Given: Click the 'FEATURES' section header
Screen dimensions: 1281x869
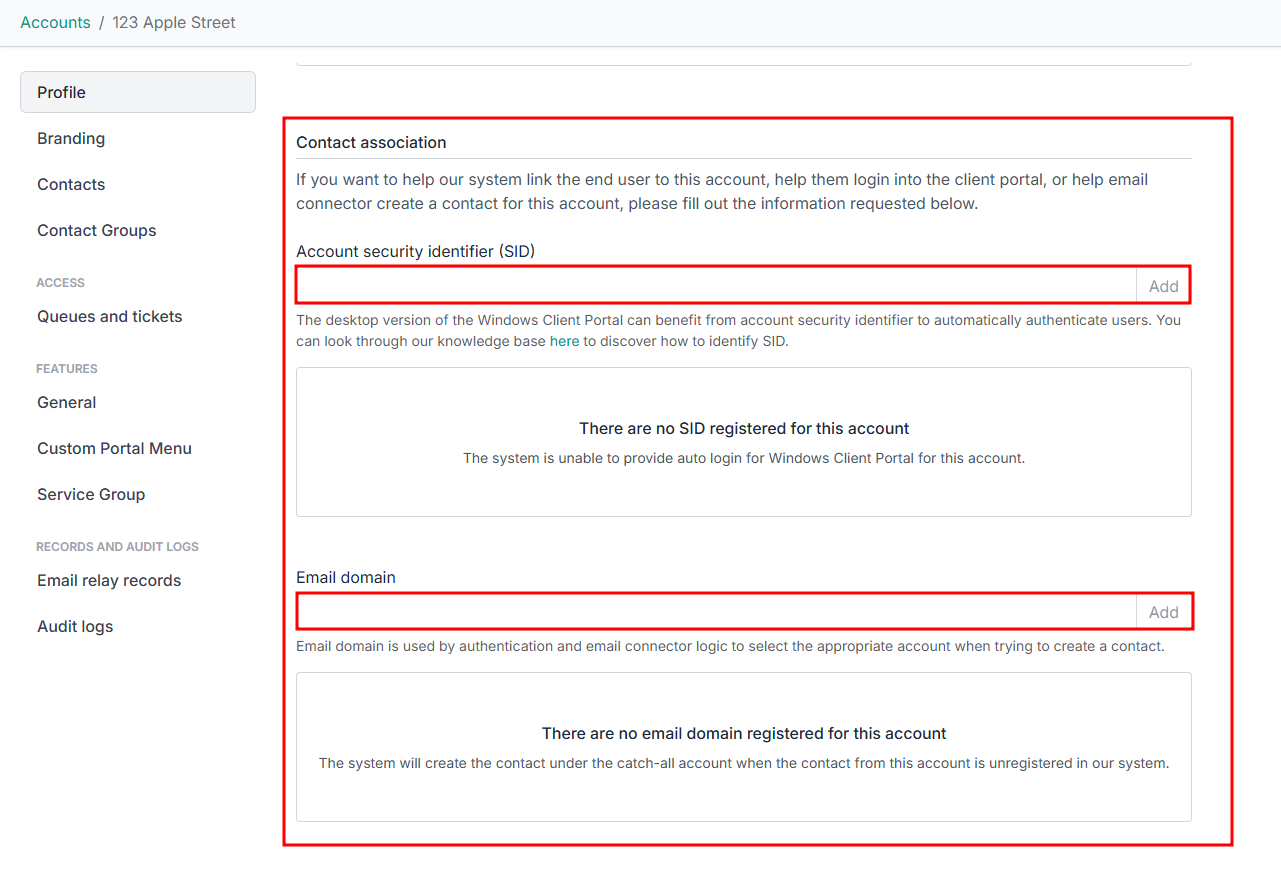Looking at the screenshot, I should tap(67, 369).
